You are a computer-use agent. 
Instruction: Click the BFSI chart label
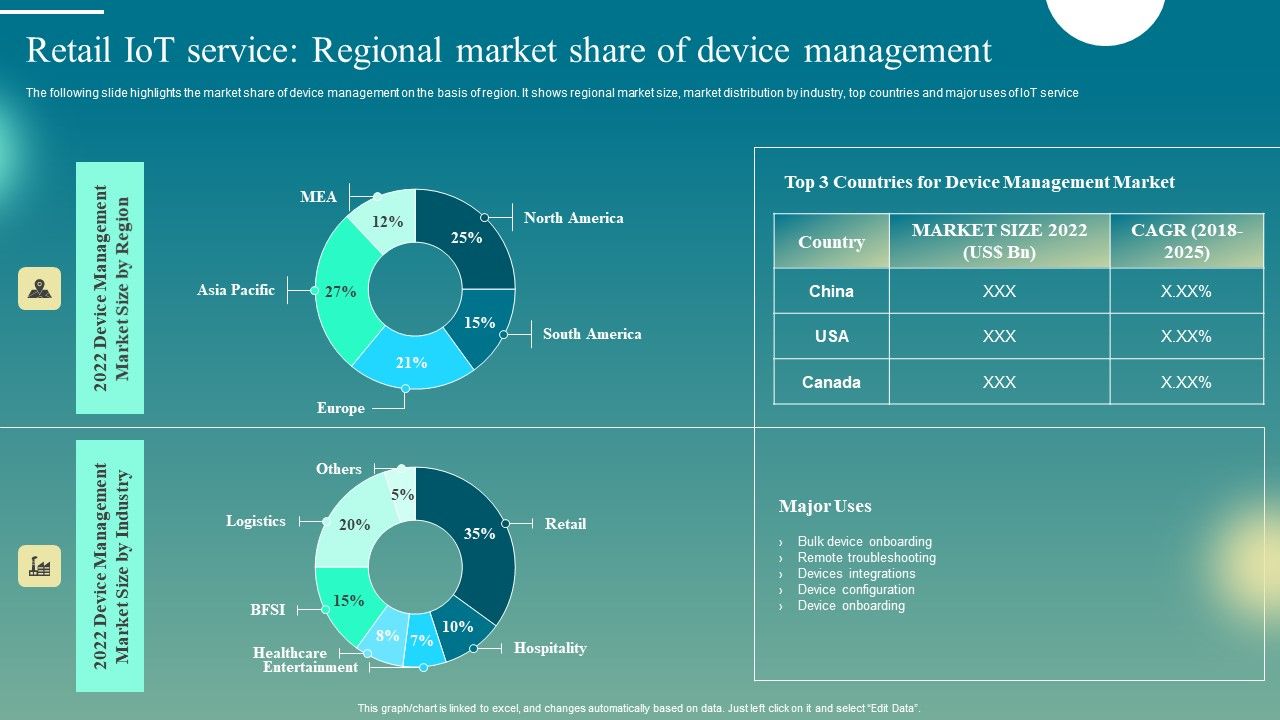tap(268, 610)
